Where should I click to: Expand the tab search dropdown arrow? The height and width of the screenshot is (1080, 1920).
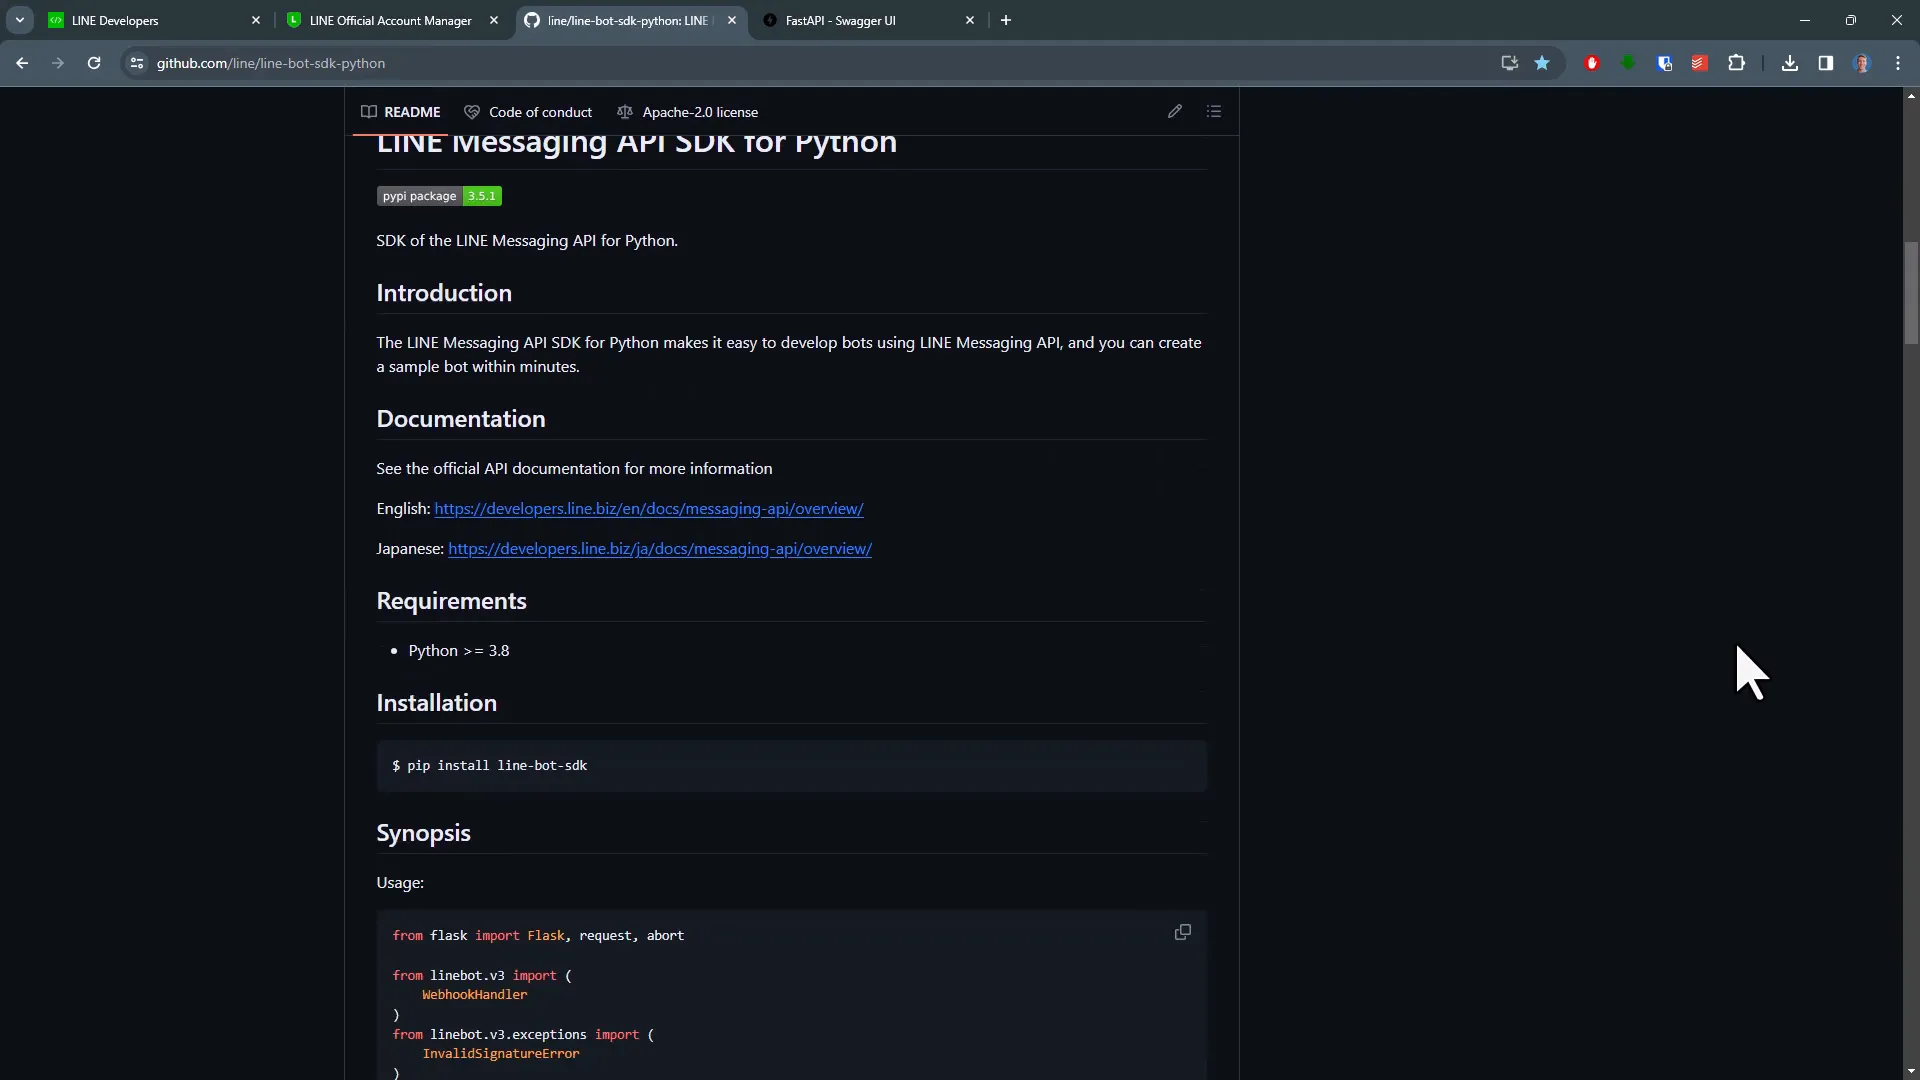pos(19,20)
